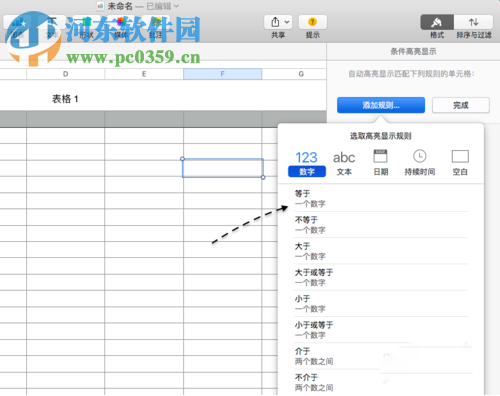Open the Share (共享) toolbar button
The height and width of the screenshot is (396, 500).
click(278, 22)
